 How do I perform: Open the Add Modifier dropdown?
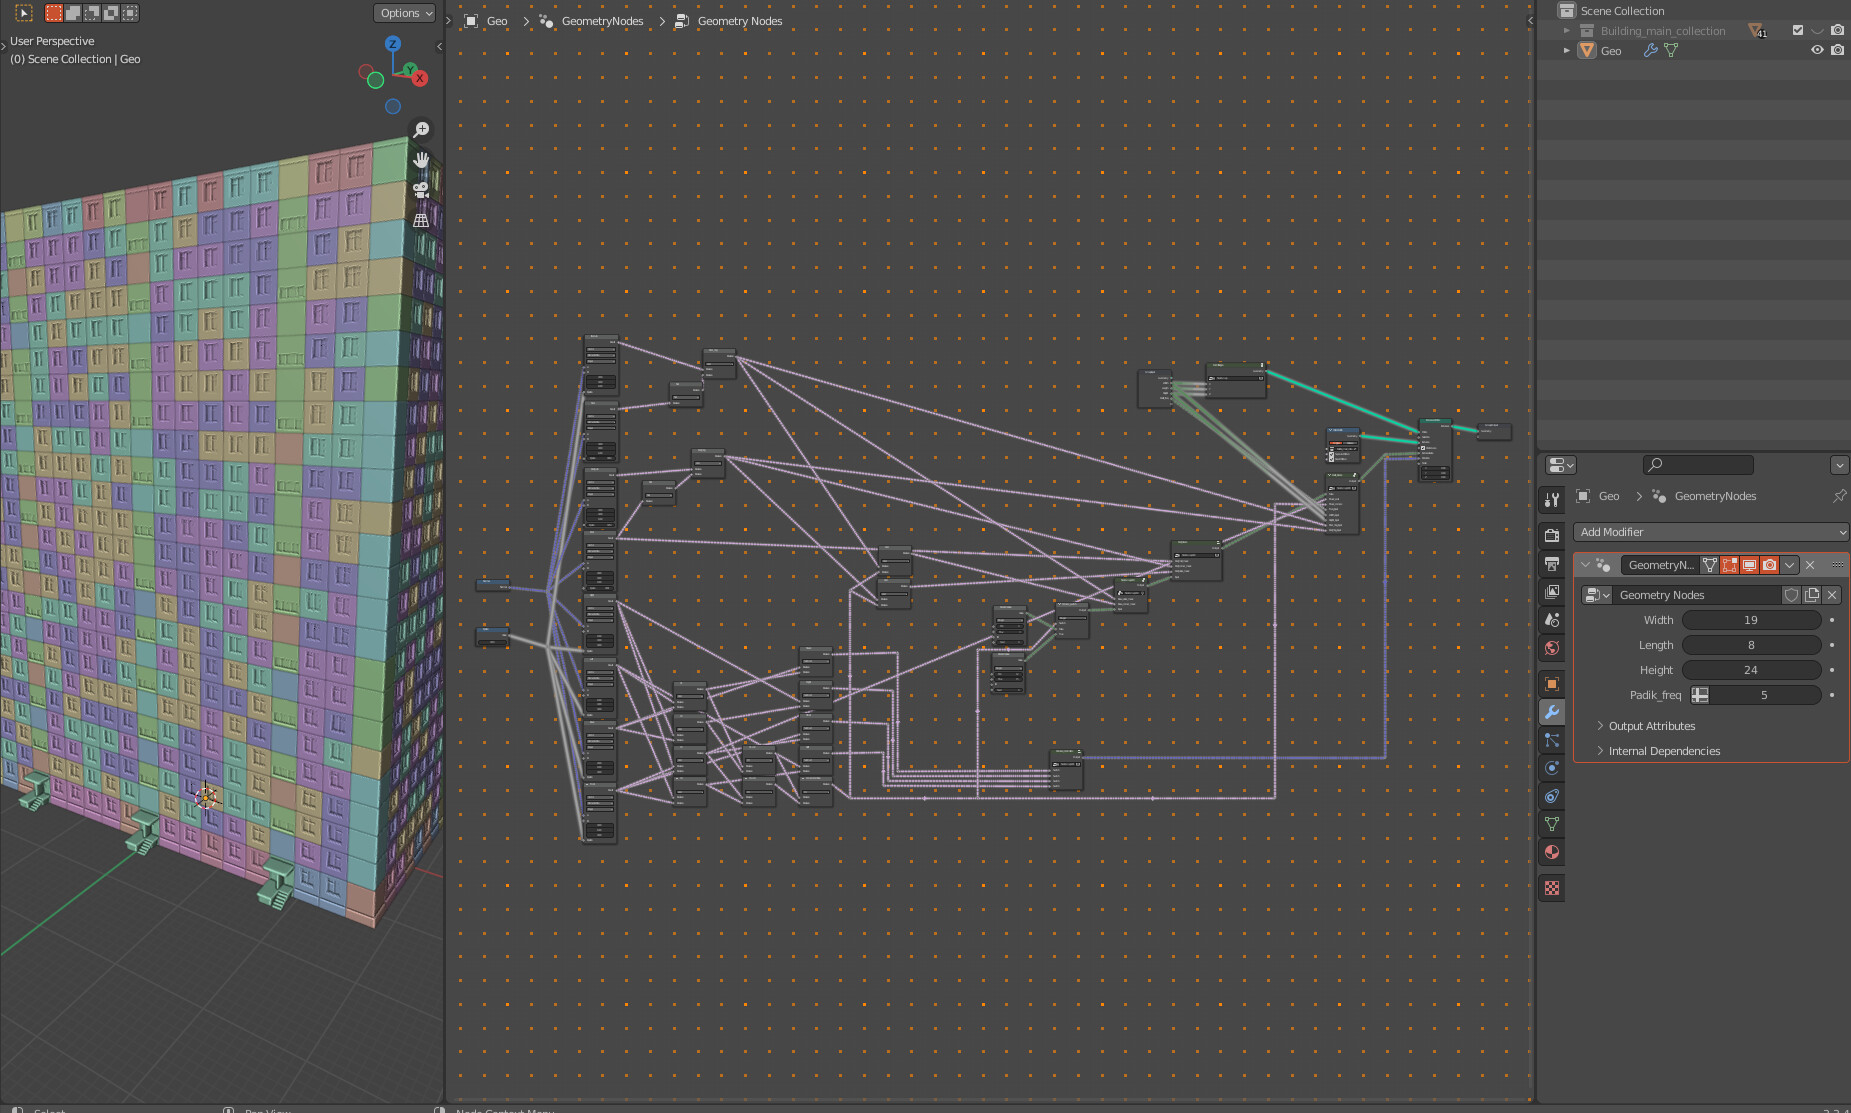coord(1710,532)
